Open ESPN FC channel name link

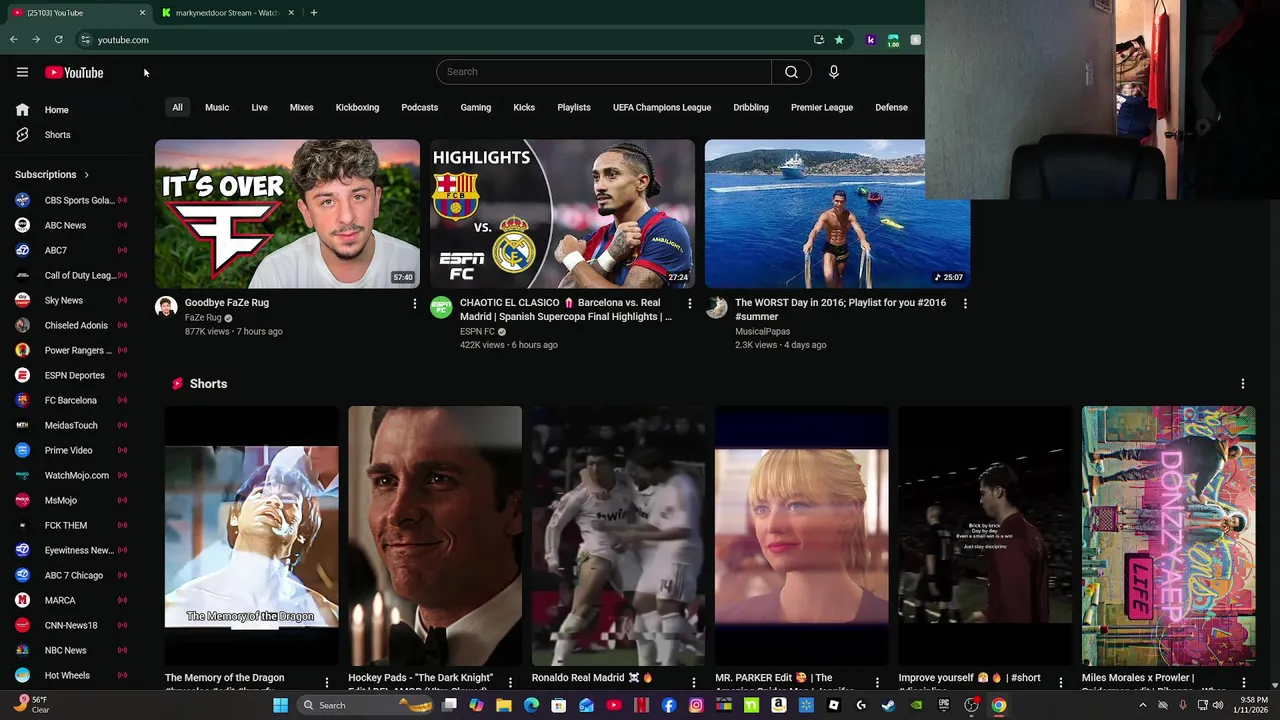click(477, 331)
